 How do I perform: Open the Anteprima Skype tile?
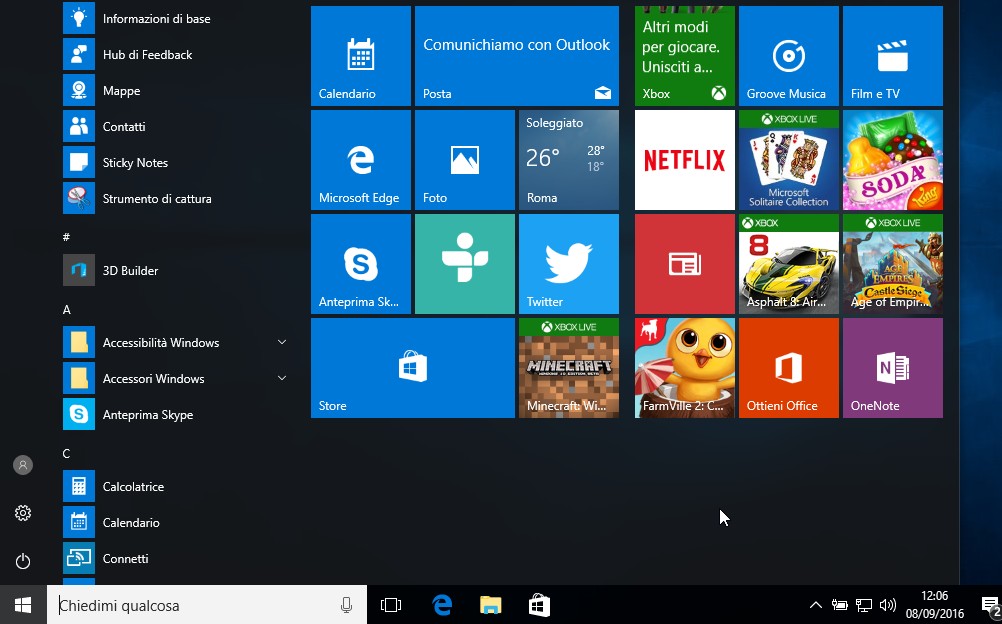pos(360,264)
